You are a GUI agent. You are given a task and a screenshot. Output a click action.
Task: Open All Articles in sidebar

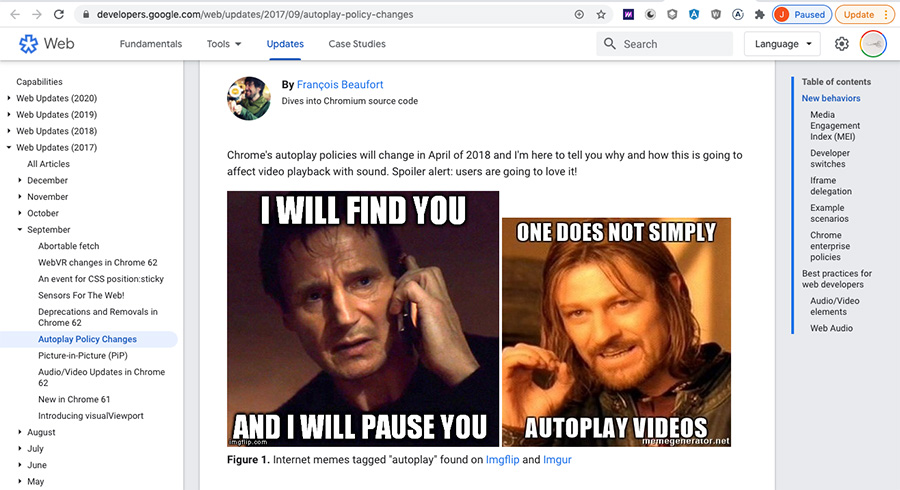tap(48, 164)
